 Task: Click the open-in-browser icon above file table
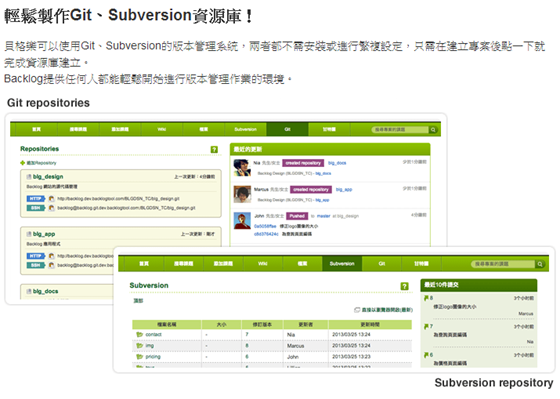357,310
